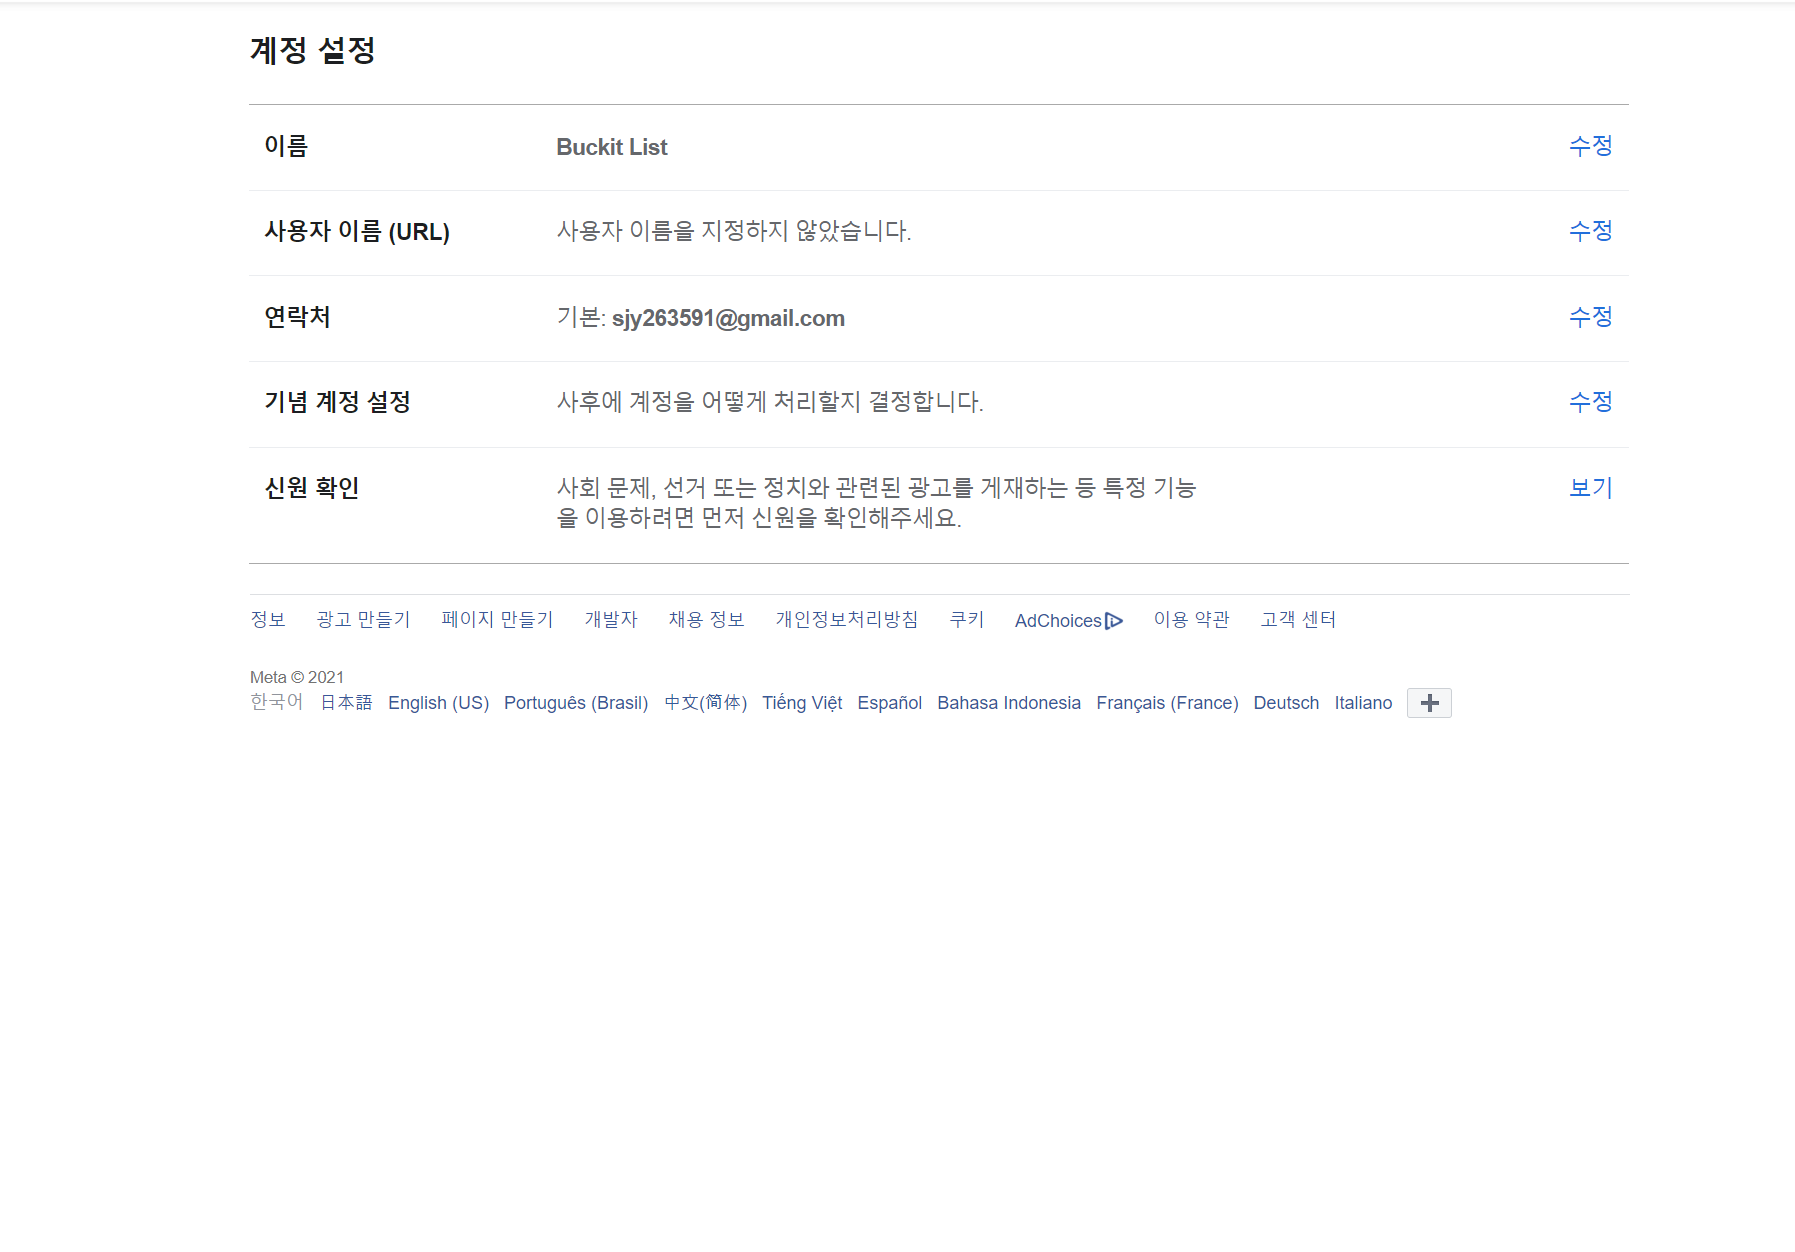1795x1252 pixels.
Task: Open 채용 정보 footer link
Action: click(x=706, y=620)
